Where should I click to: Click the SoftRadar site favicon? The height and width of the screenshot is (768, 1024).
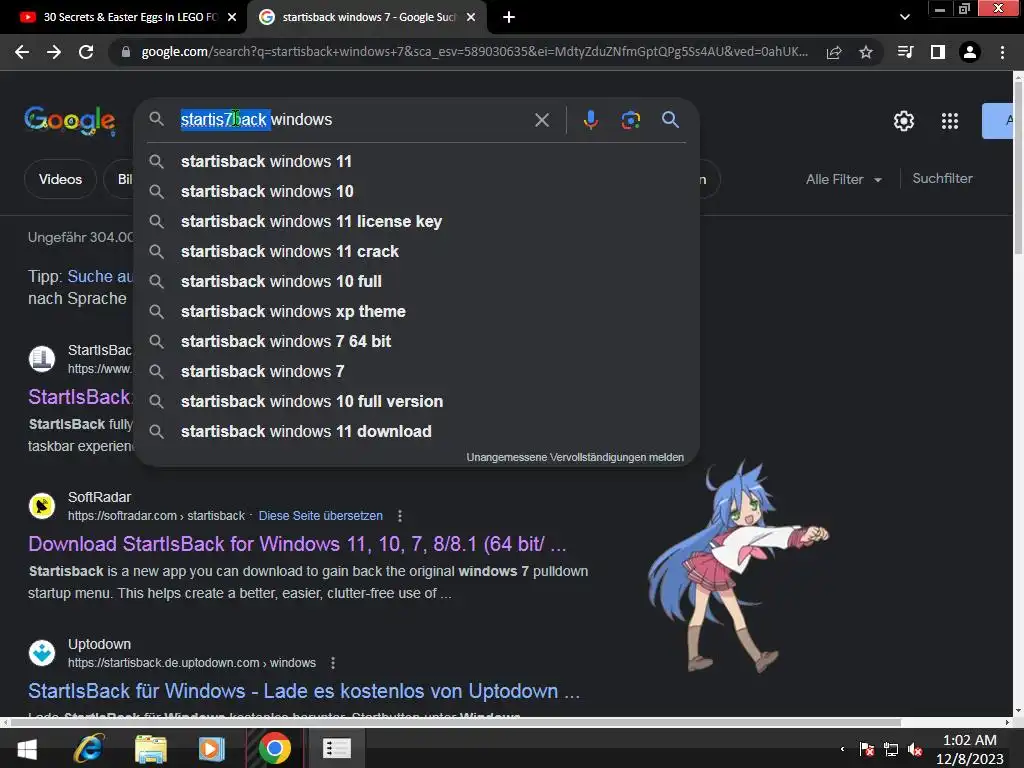click(42, 506)
